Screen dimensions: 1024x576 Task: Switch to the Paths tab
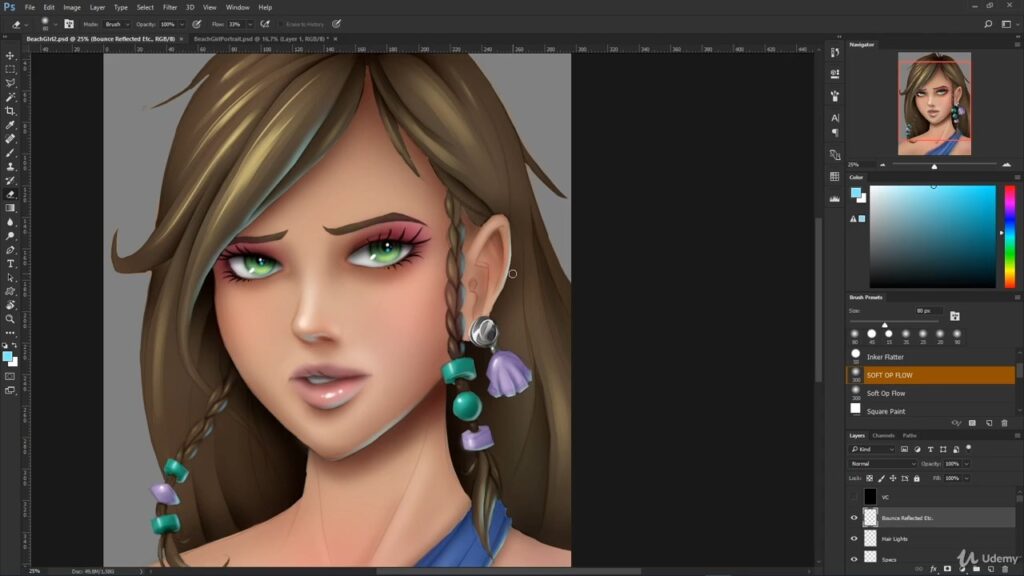[x=910, y=436]
